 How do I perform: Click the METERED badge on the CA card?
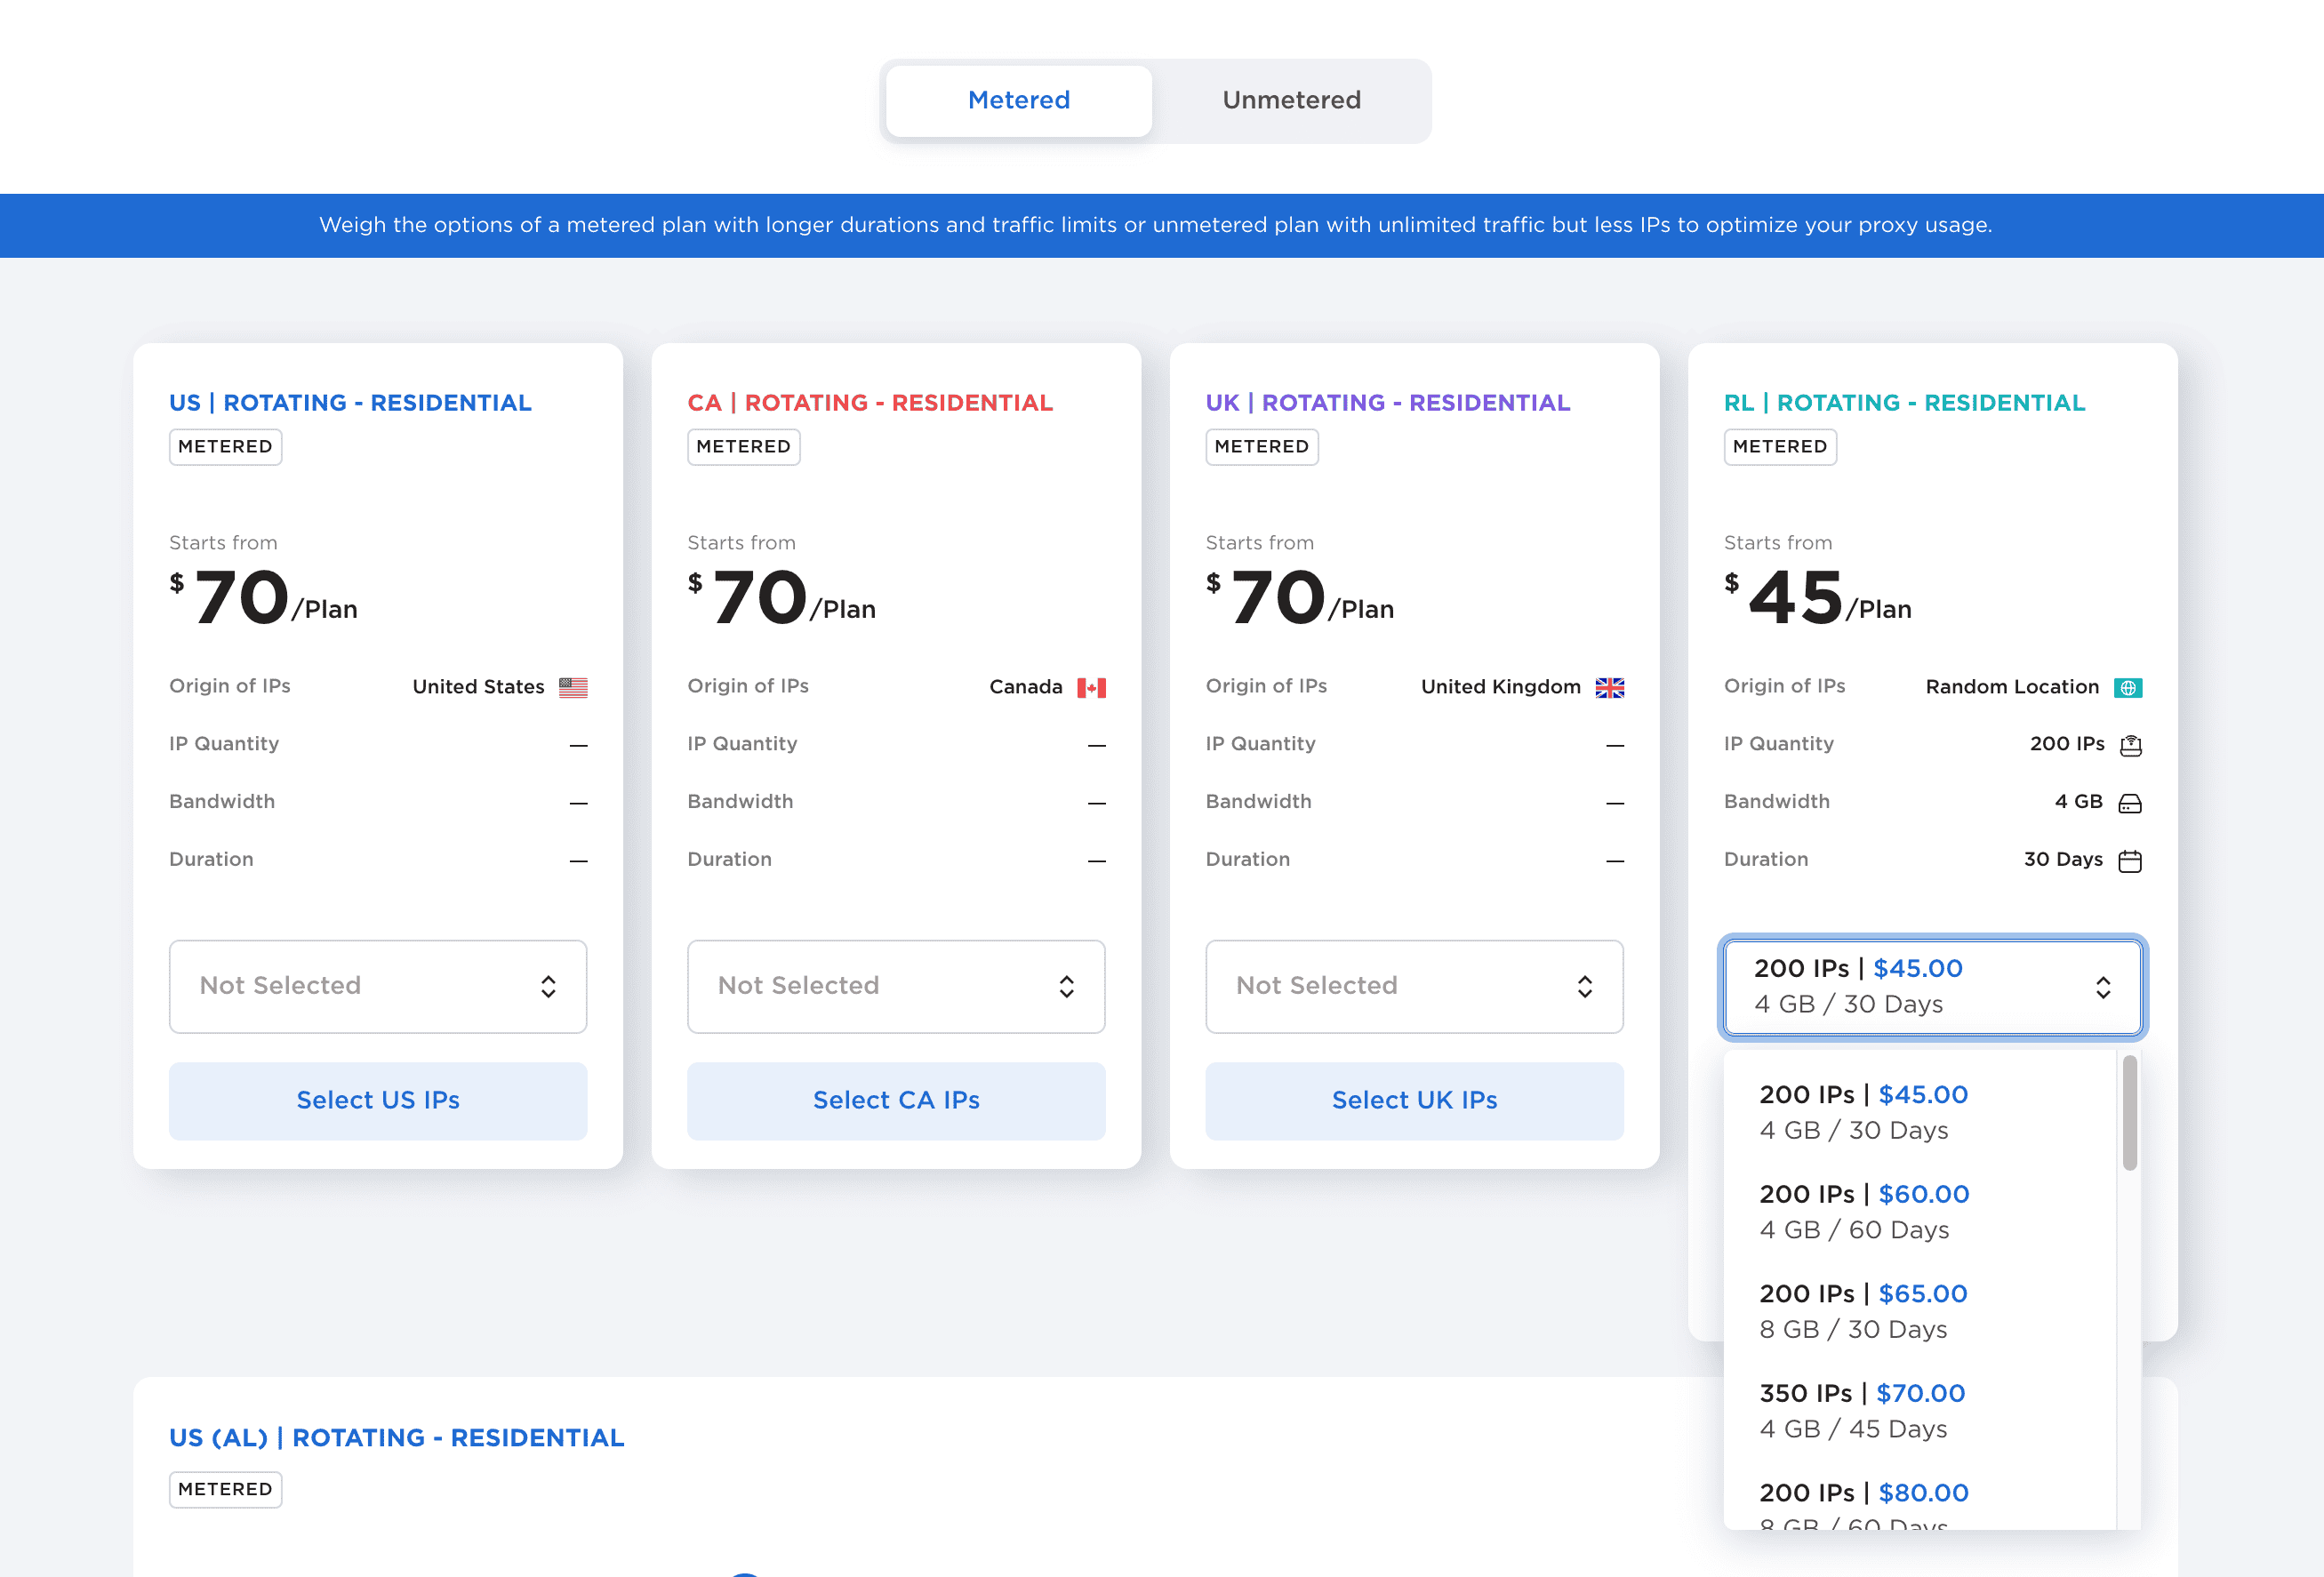pos(743,447)
